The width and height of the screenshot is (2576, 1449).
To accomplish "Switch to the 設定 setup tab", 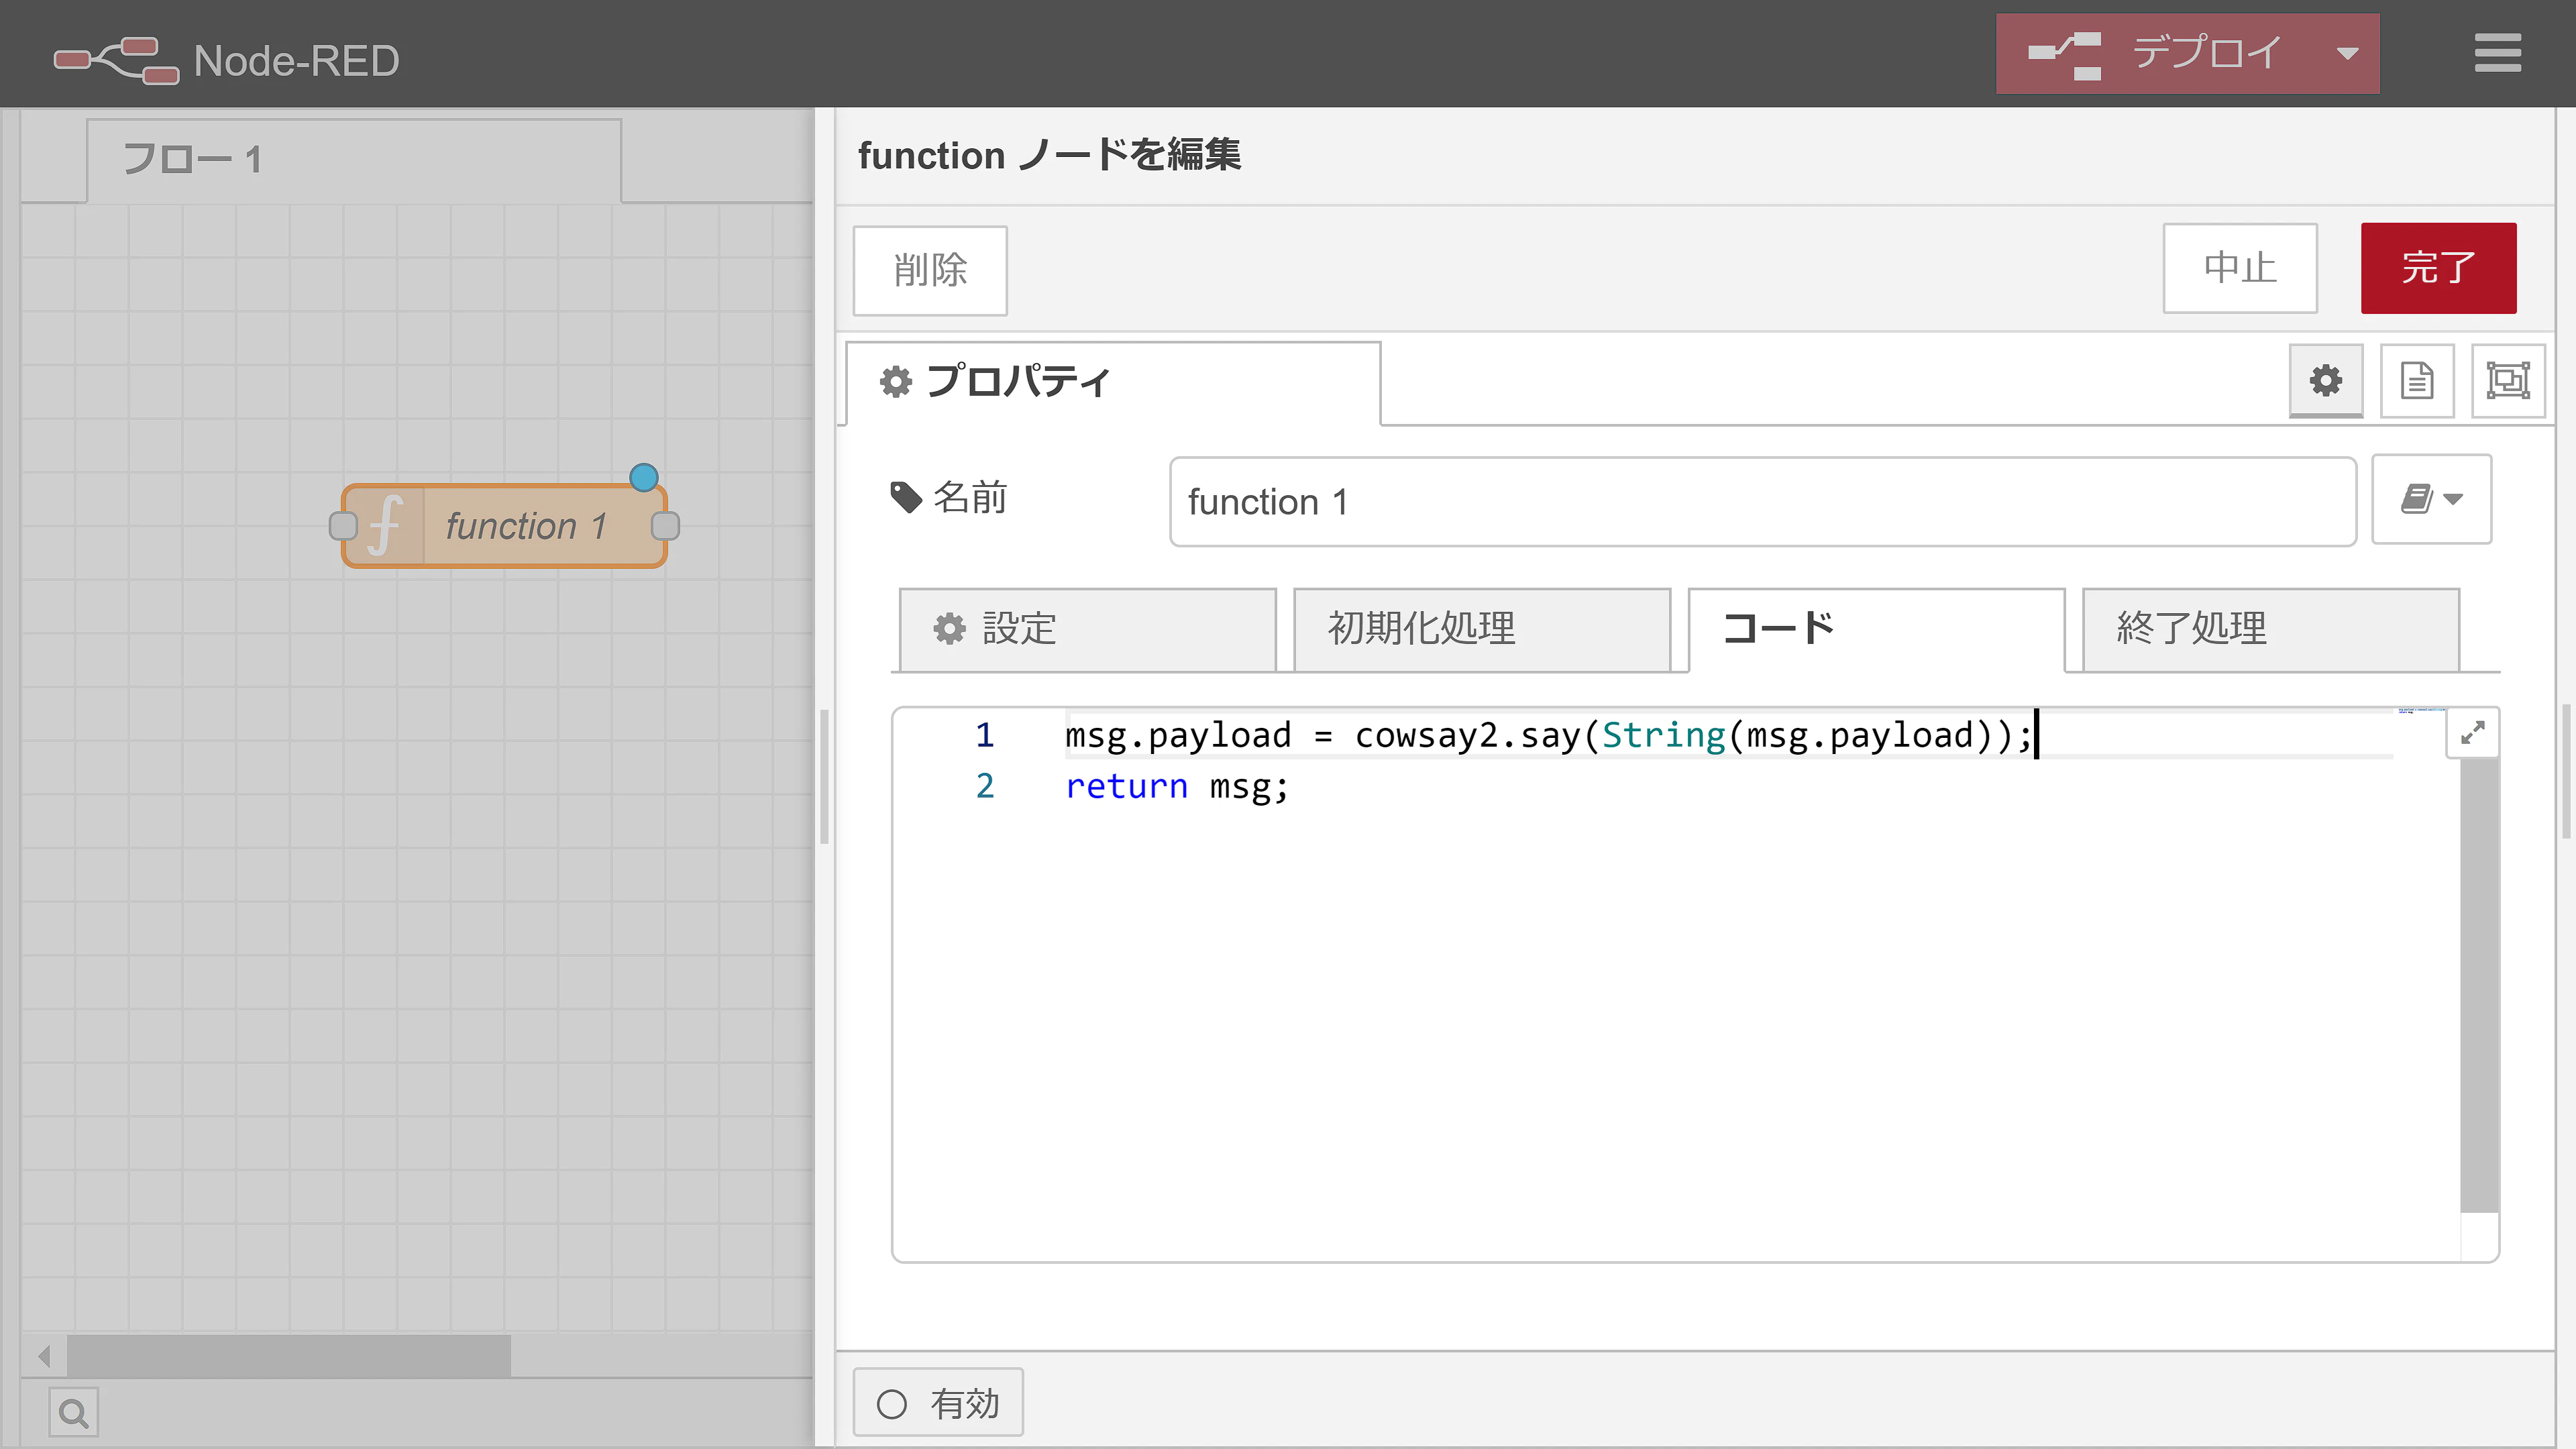I will [x=1088, y=629].
